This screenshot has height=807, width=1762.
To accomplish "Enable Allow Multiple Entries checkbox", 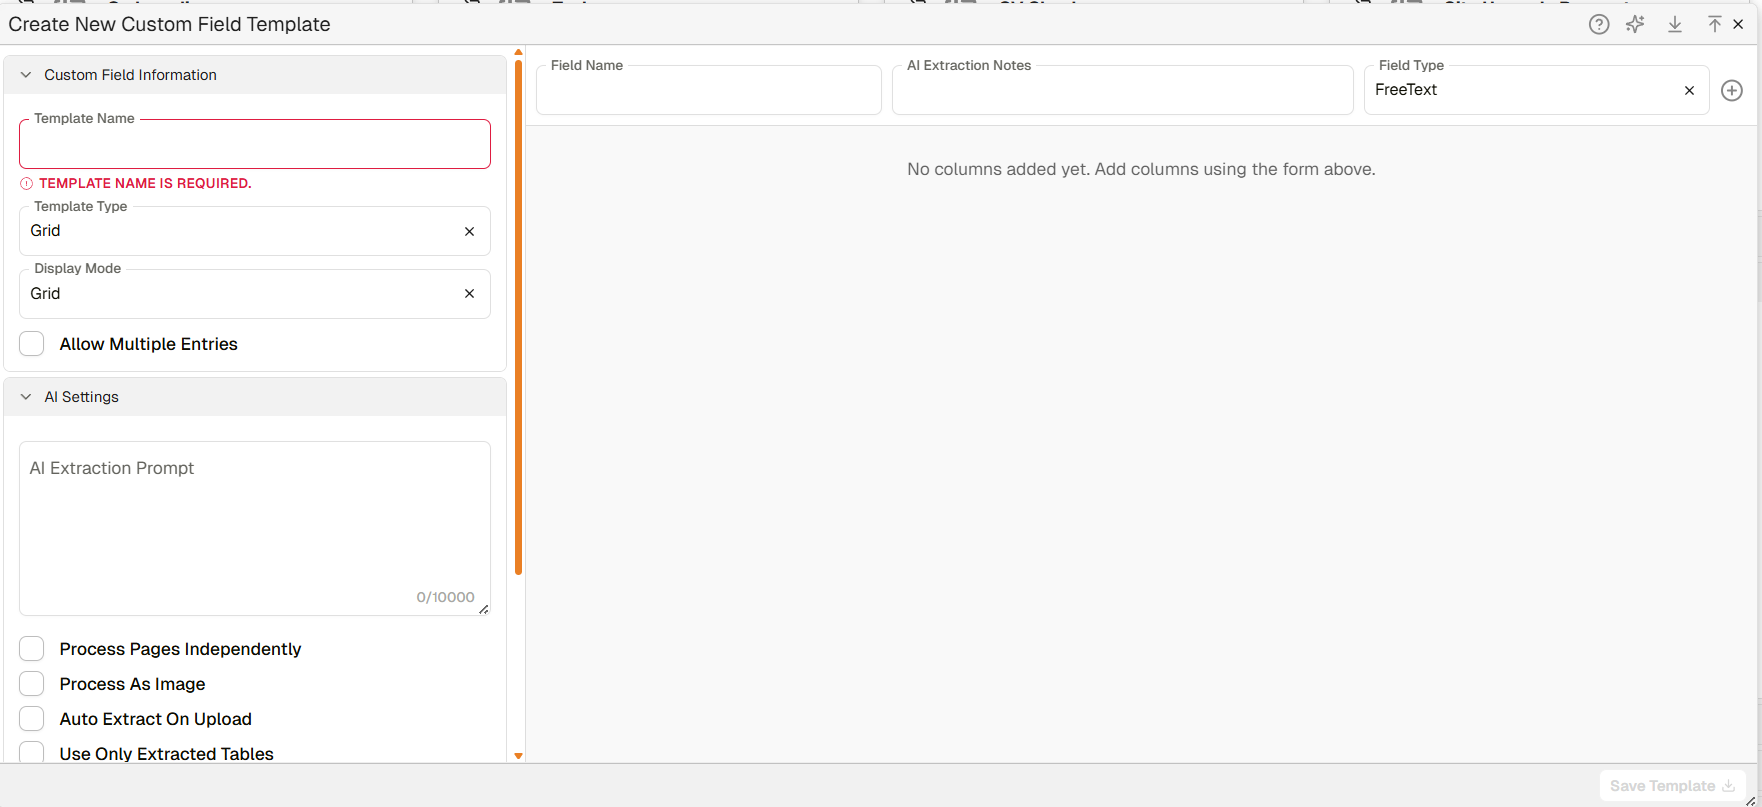I will tap(32, 344).
